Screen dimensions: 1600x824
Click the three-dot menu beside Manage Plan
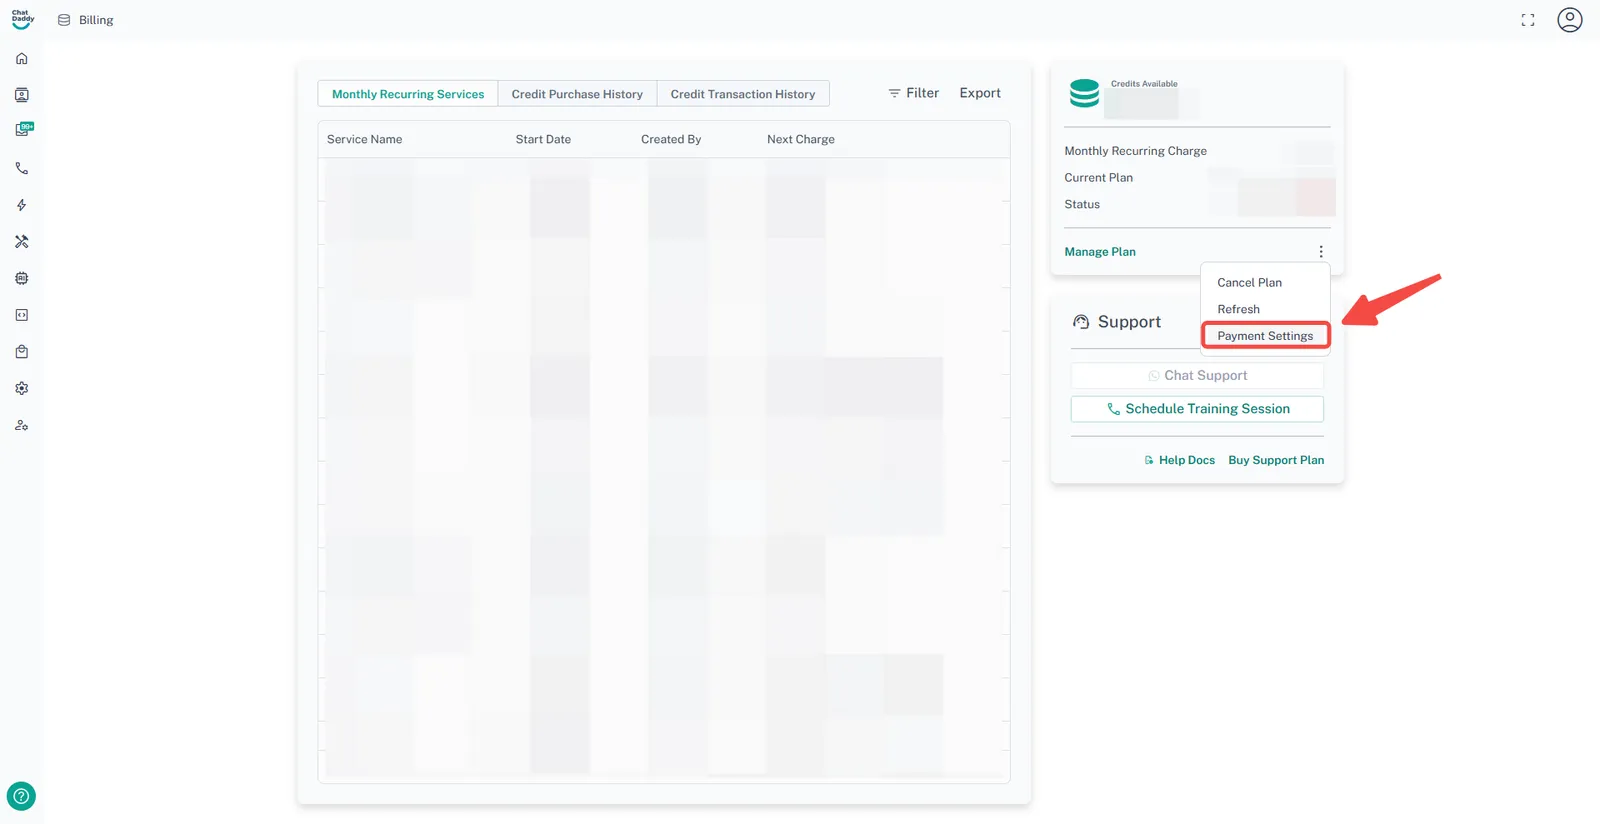tap(1320, 252)
